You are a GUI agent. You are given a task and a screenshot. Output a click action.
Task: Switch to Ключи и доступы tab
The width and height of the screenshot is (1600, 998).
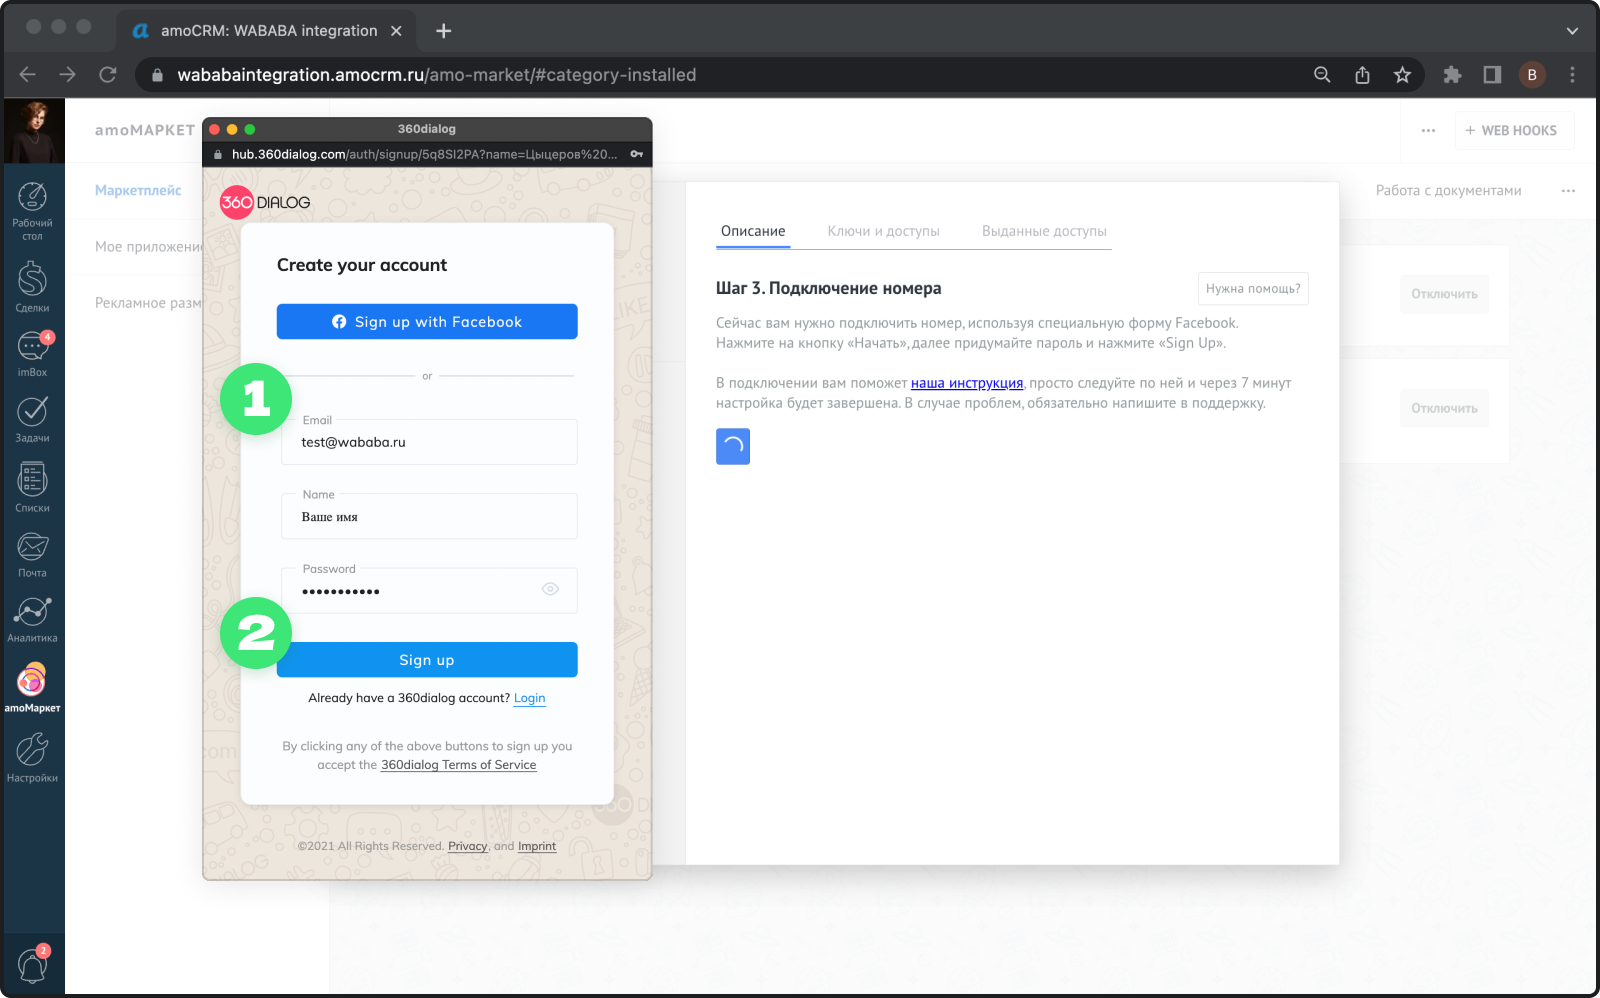point(884,231)
